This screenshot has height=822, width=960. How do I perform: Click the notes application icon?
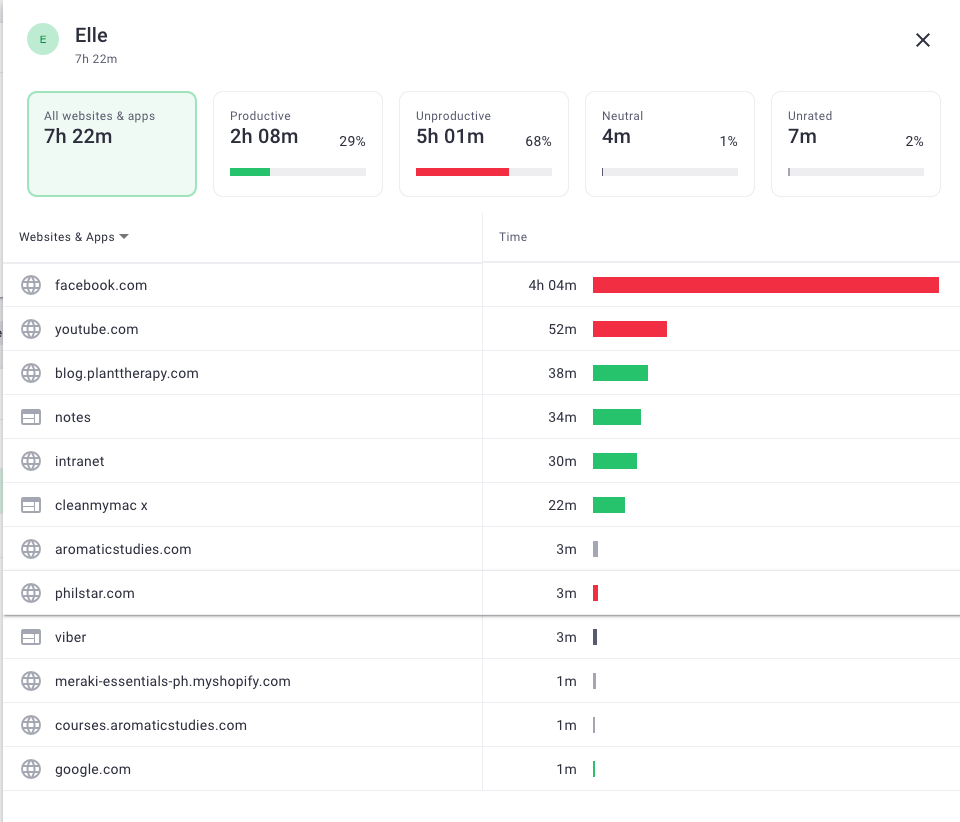[30, 417]
